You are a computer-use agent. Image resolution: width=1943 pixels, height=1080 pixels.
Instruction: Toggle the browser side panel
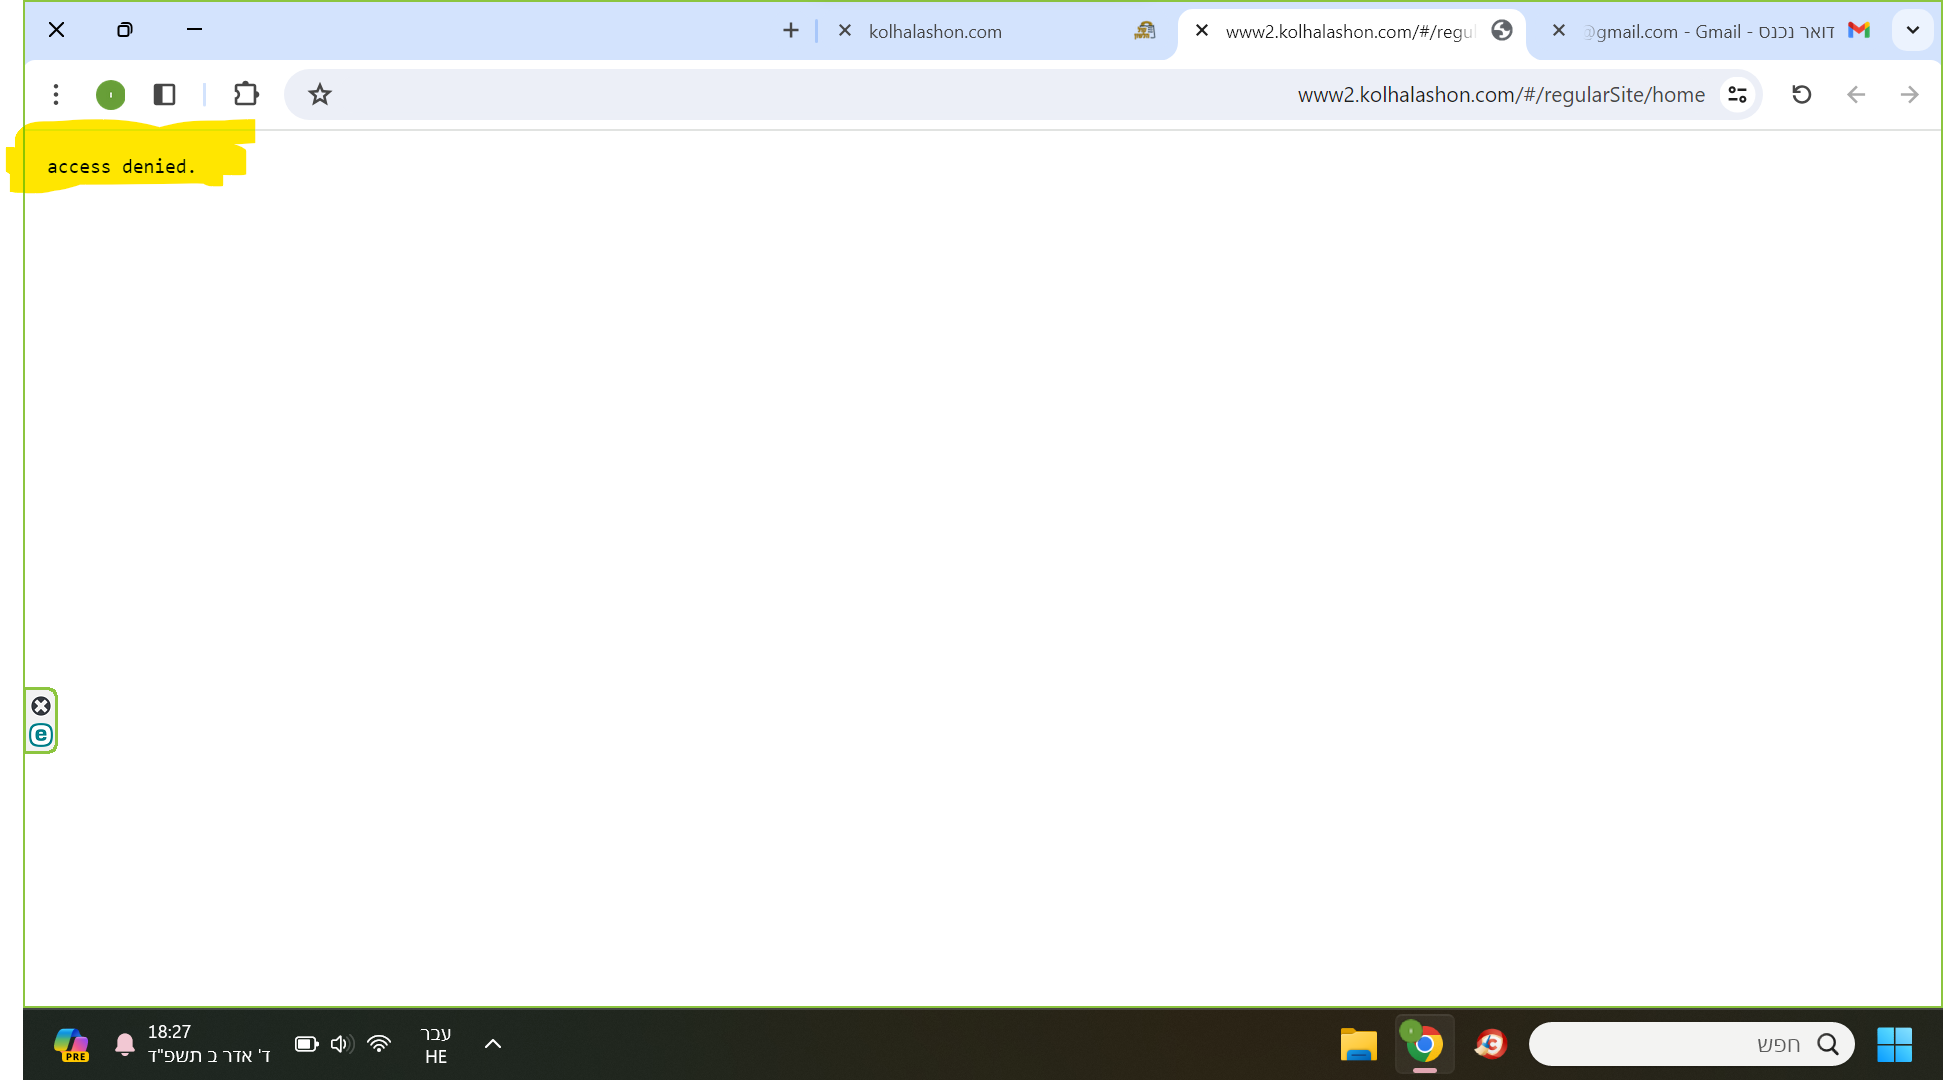click(165, 94)
